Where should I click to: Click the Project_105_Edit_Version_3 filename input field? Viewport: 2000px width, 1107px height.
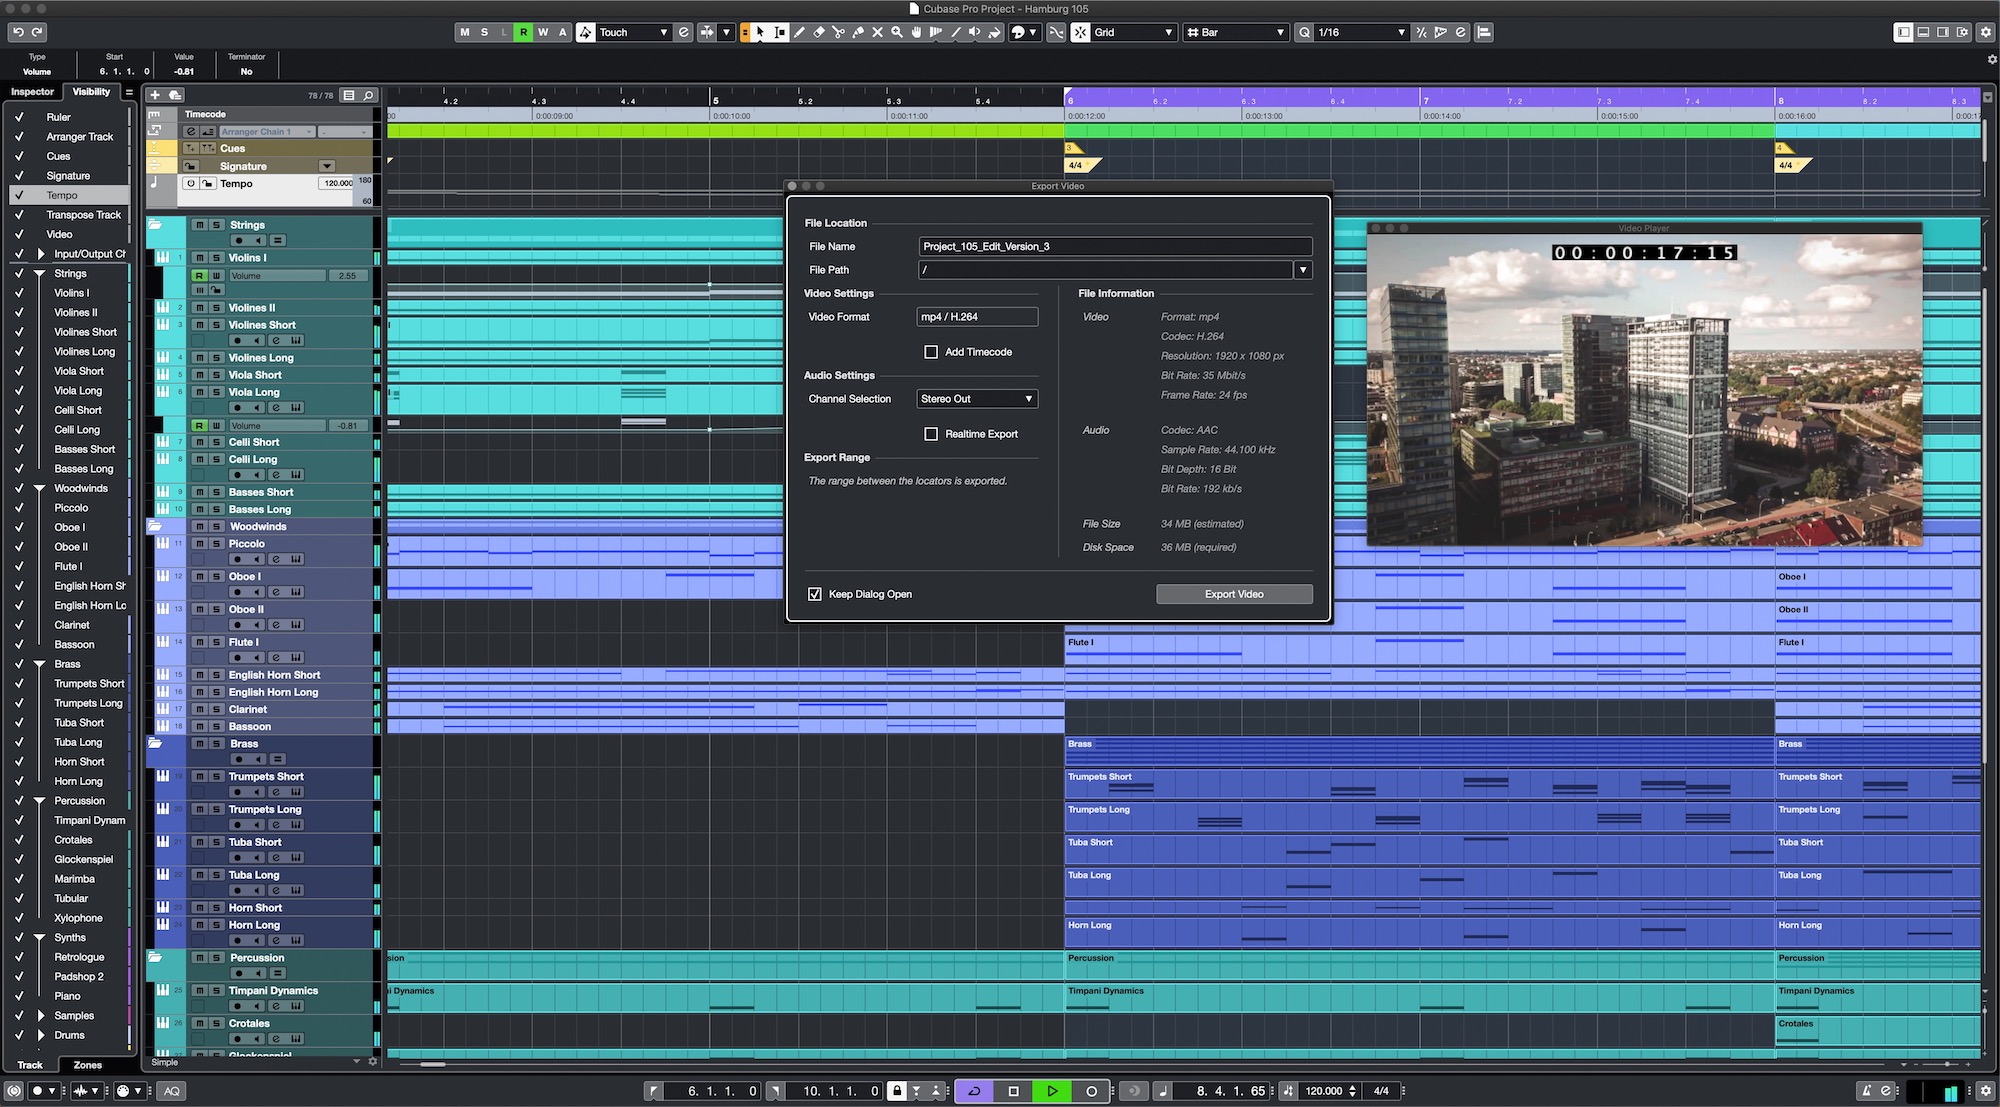pyautogui.click(x=1111, y=247)
